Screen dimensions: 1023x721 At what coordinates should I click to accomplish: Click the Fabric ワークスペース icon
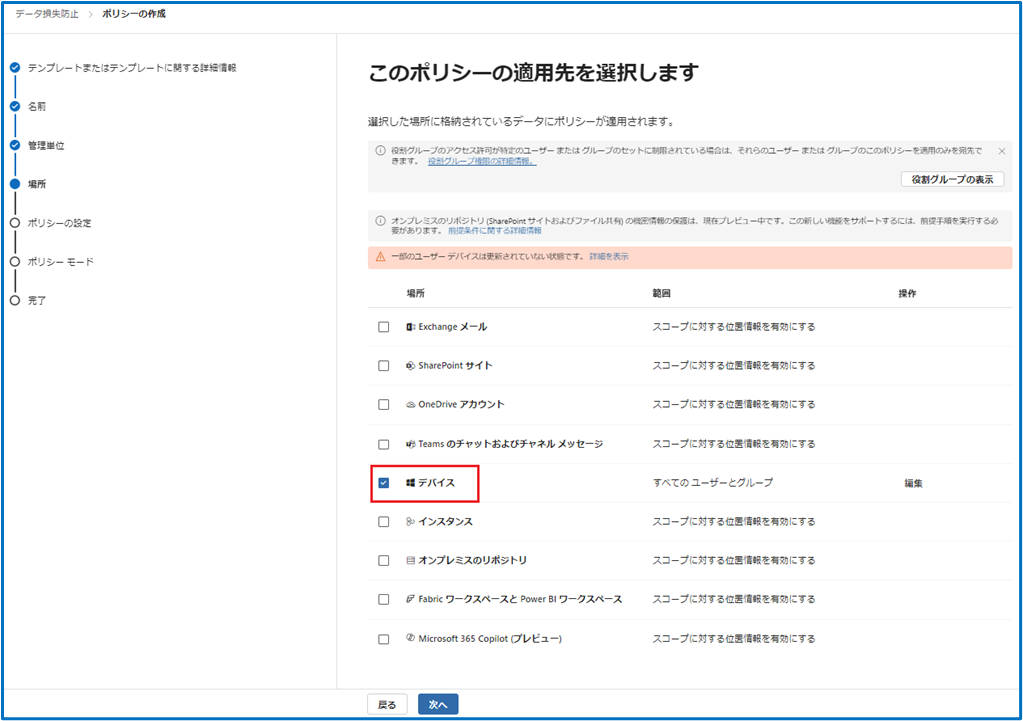point(411,600)
